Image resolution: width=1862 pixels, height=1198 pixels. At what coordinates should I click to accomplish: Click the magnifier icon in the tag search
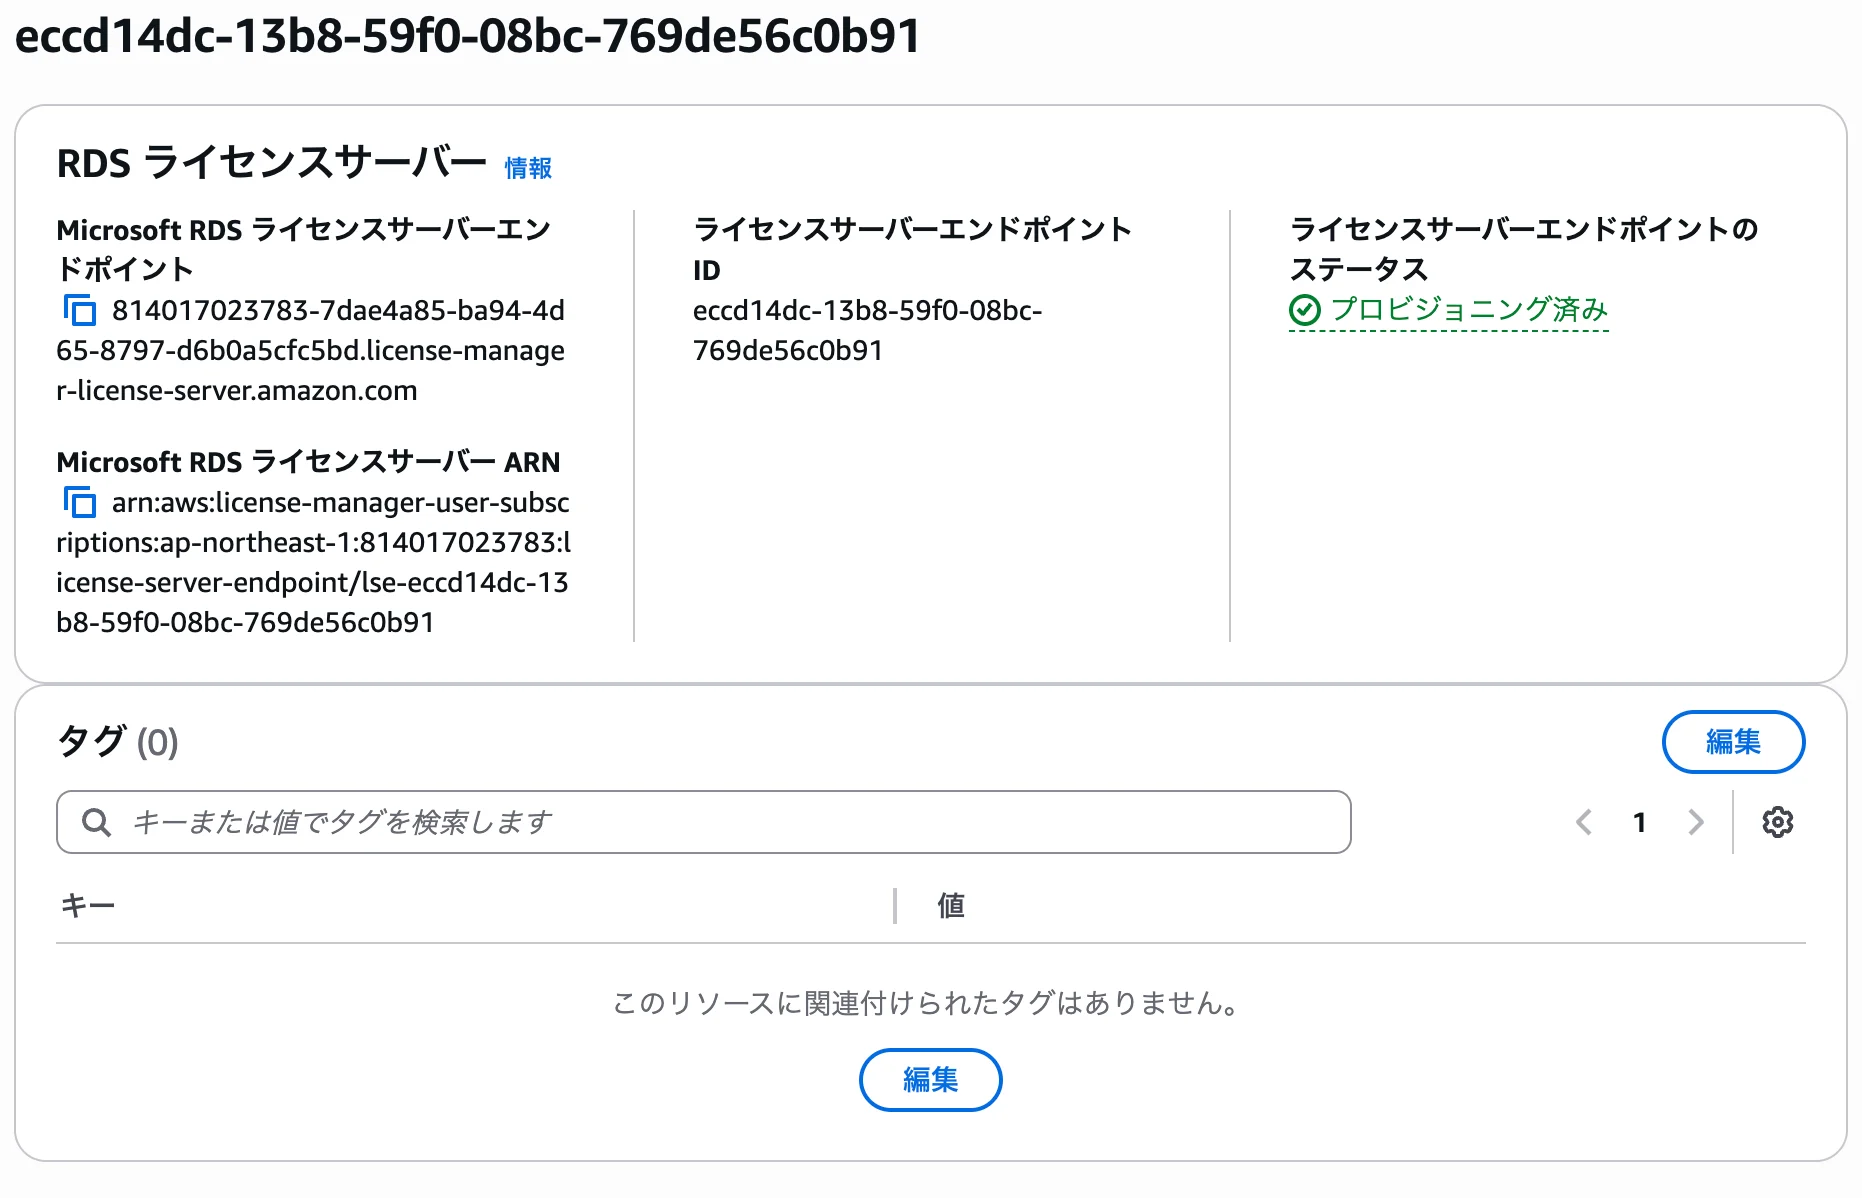pos(96,822)
